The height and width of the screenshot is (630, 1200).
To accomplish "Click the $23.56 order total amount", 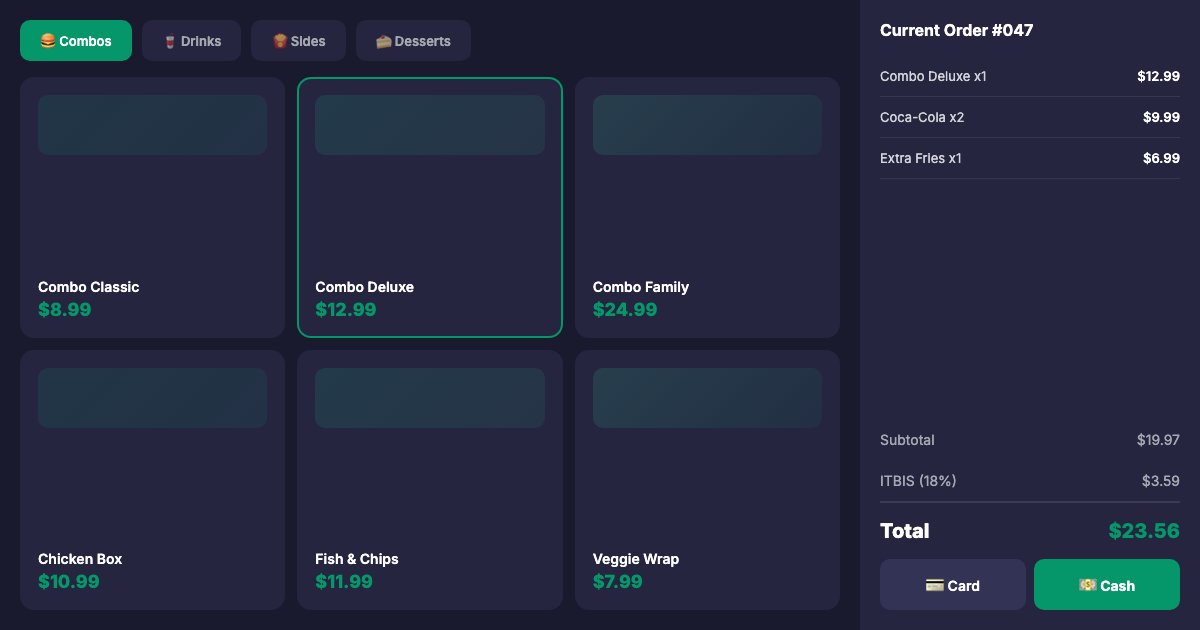I will pos(1143,531).
